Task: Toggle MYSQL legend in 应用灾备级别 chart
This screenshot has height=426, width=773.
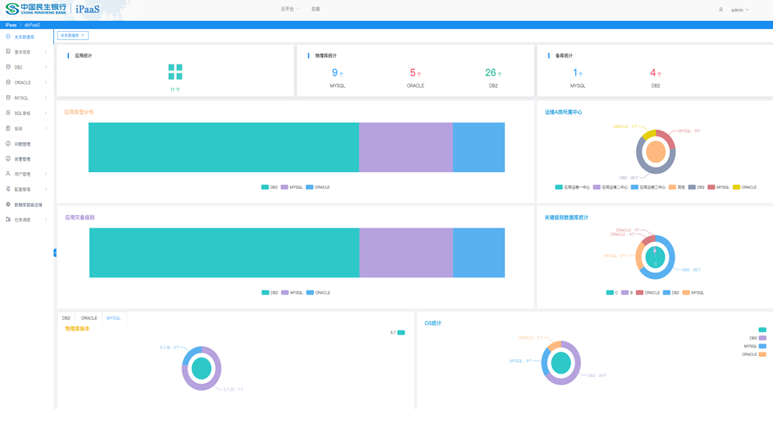Action: pyautogui.click(x=292, y=293)
